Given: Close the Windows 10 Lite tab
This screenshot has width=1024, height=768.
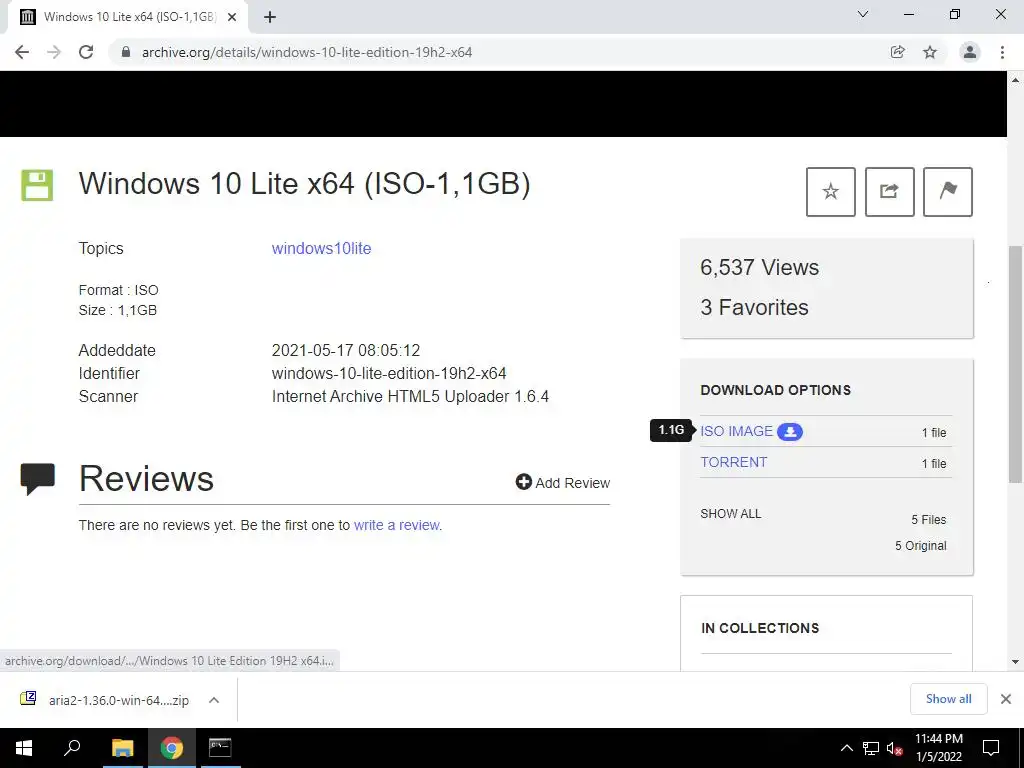Looking at the screenshot, I should click(x=232, y=17).
